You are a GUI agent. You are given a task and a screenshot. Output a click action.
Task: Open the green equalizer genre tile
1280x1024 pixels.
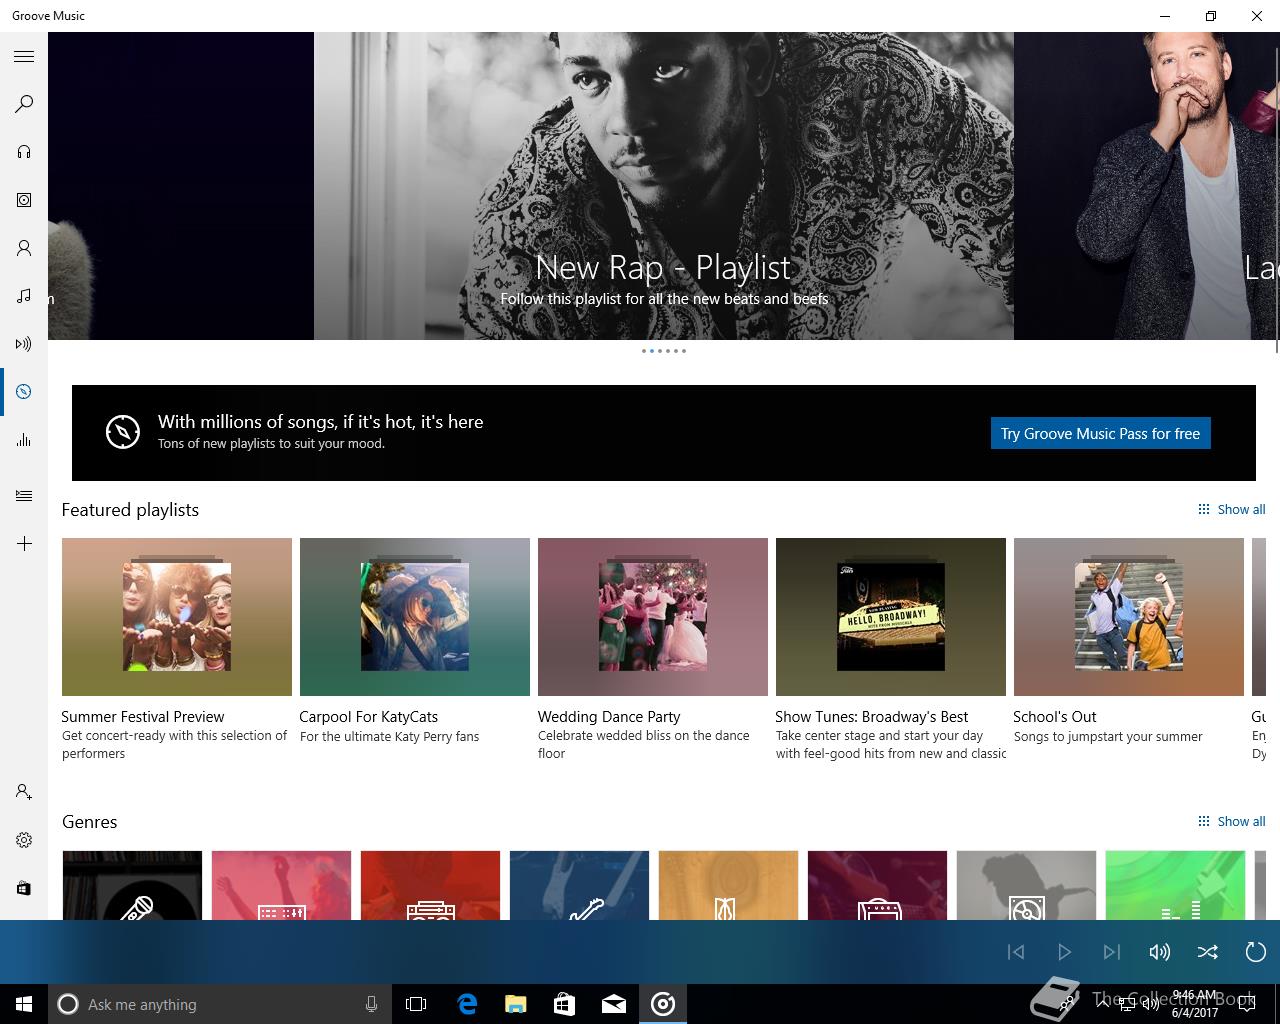point(1175,885)
